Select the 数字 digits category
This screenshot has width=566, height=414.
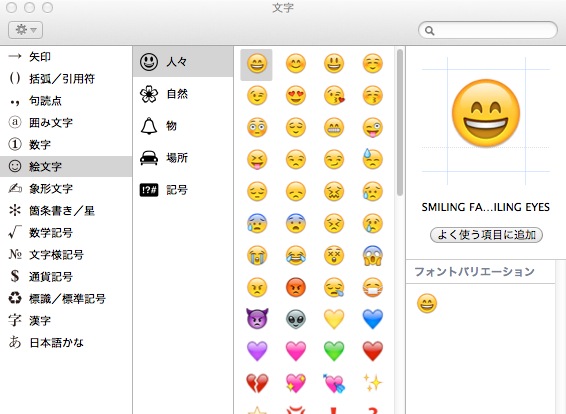66,145
